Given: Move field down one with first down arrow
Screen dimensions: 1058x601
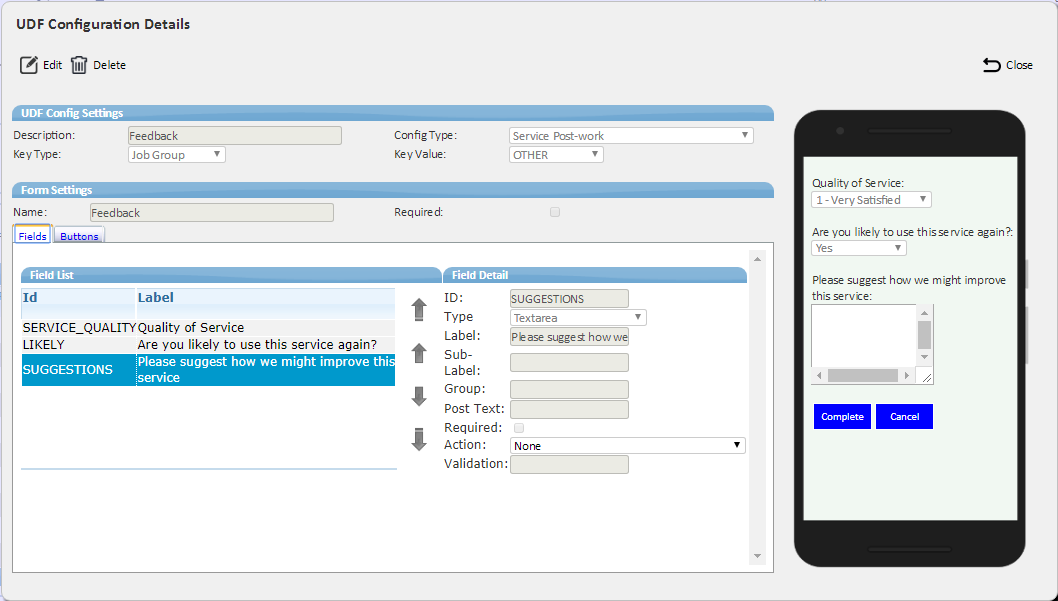Looking at the screenshot, I should (x=419, y=396).
